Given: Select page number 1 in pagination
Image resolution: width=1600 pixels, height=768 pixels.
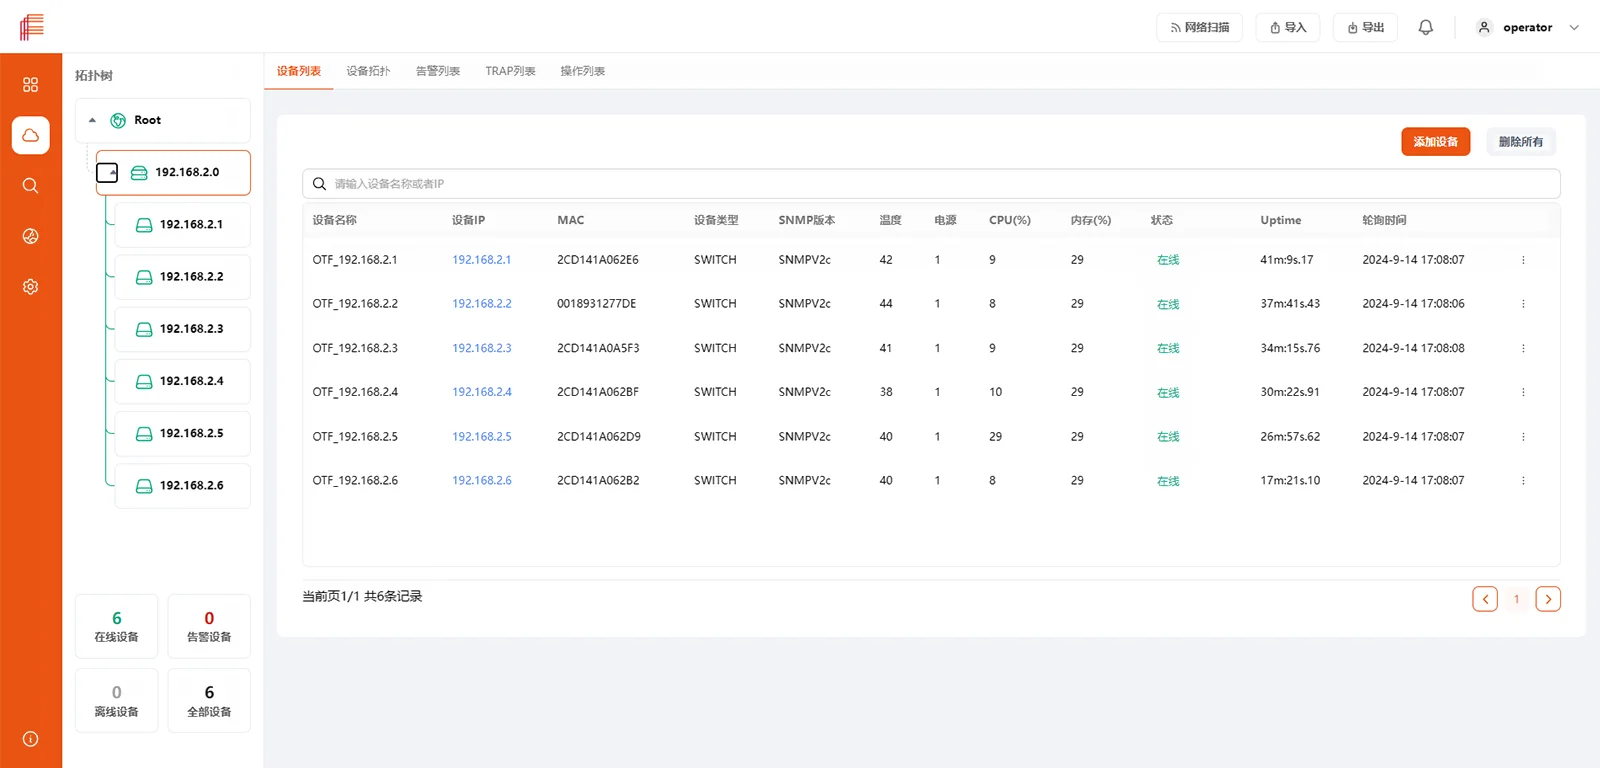Looking at the screenshot, I should pyautogui.click(x=1516, y=599).
